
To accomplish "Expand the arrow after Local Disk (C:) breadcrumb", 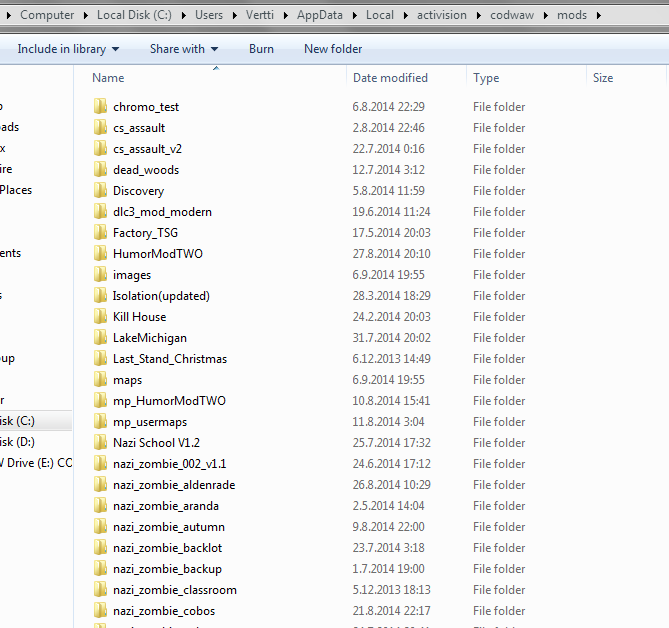I will coord(184,15).
